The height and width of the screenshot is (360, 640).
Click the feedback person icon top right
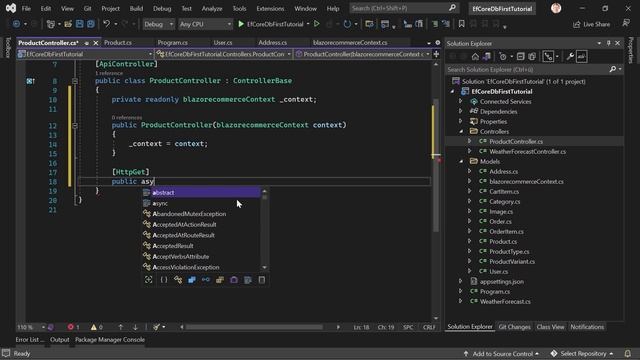(626, 24)
